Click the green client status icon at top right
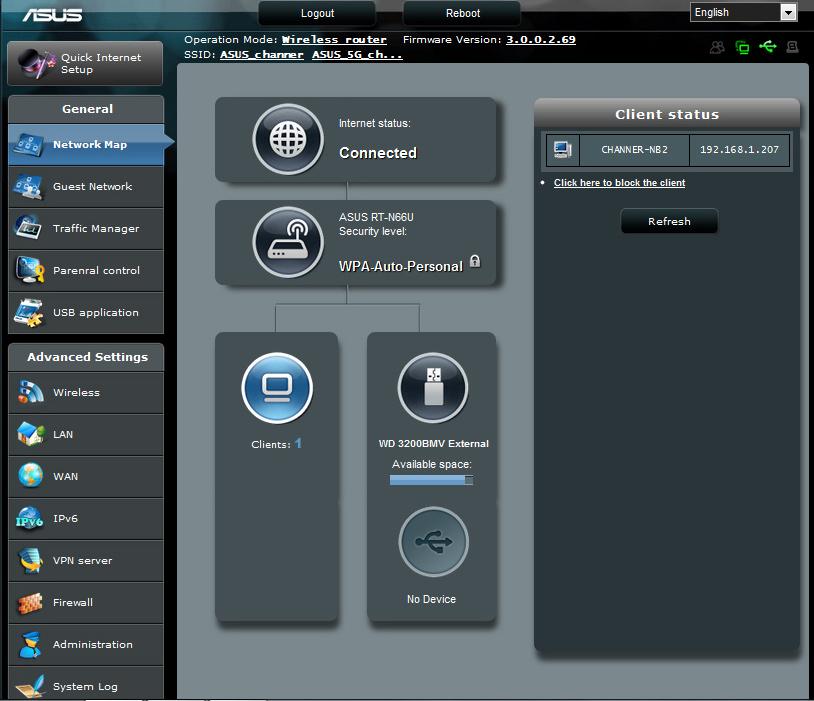 (x=742, y=47)
